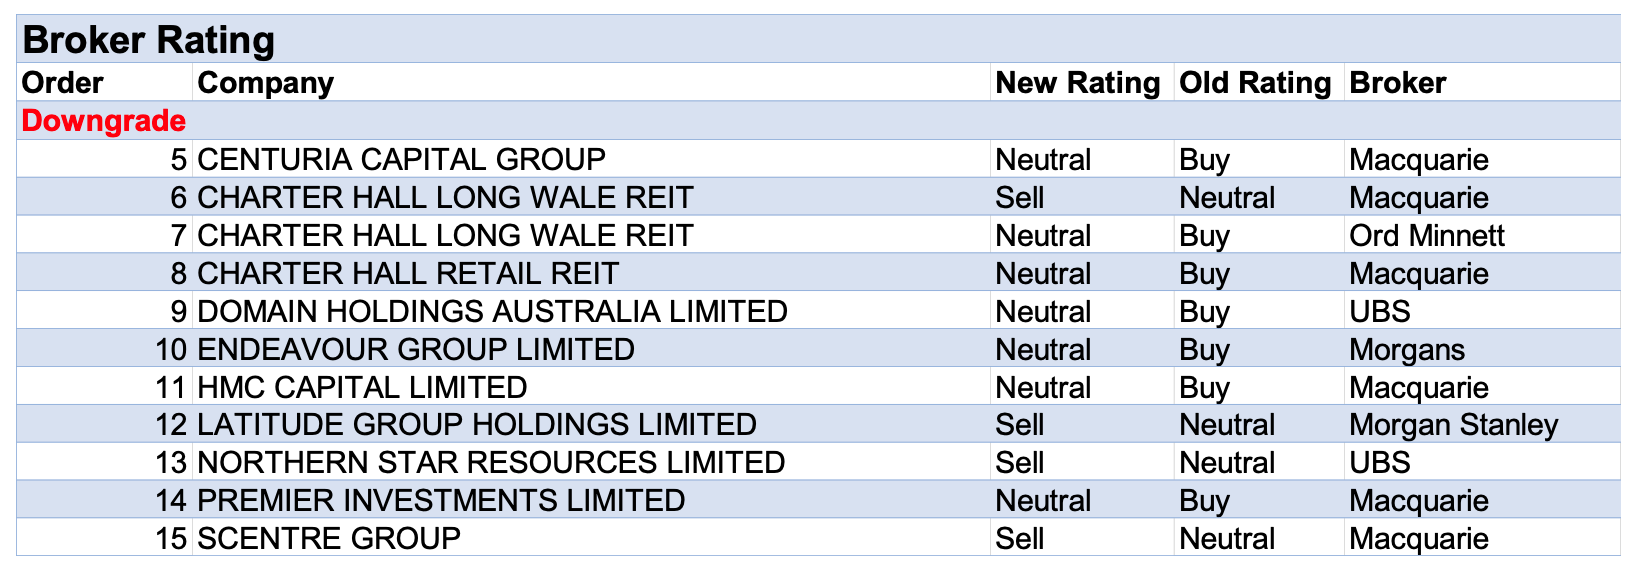1634x570 pixels.
Task: Select the HMC CAPITAL LIMITED cell
Action: [x=362, y=387]
